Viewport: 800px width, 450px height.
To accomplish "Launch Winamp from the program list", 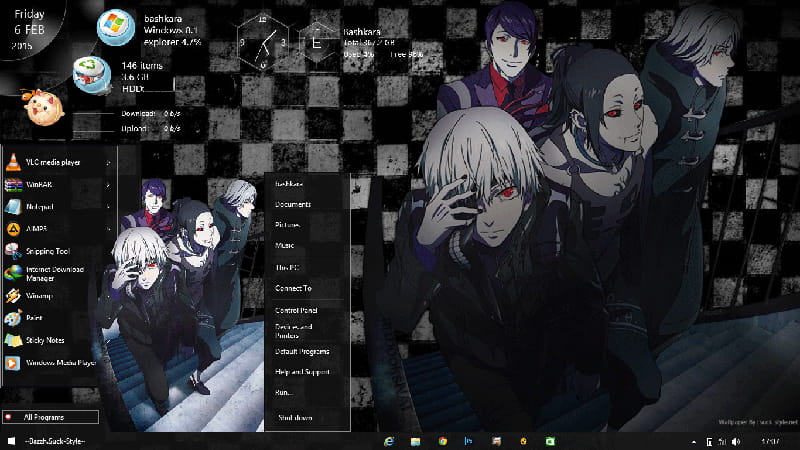I will tap(40, 296).
